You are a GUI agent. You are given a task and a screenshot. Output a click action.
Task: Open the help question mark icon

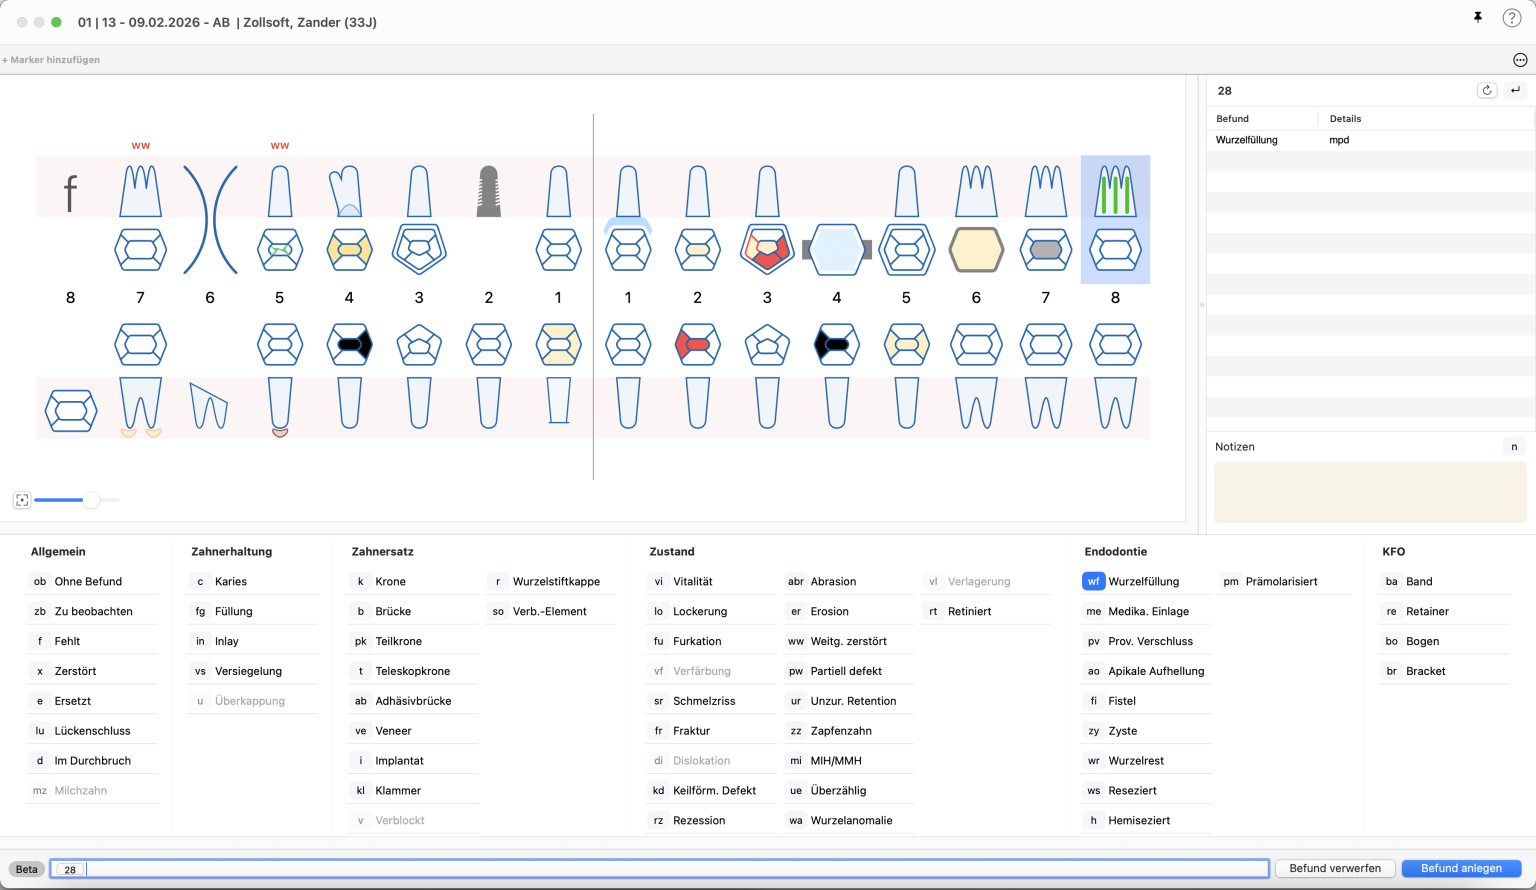(x=1511, y=18)
